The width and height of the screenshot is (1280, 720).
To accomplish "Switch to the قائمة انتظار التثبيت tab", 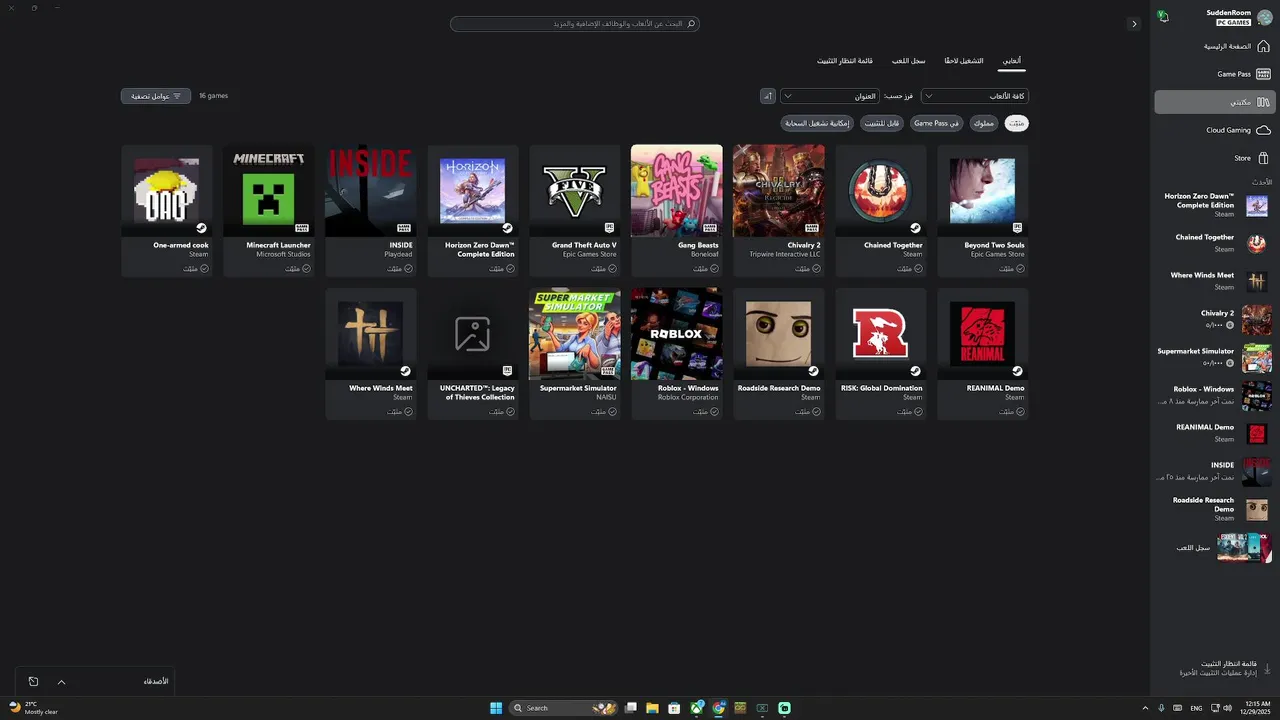I will (845, 61).
